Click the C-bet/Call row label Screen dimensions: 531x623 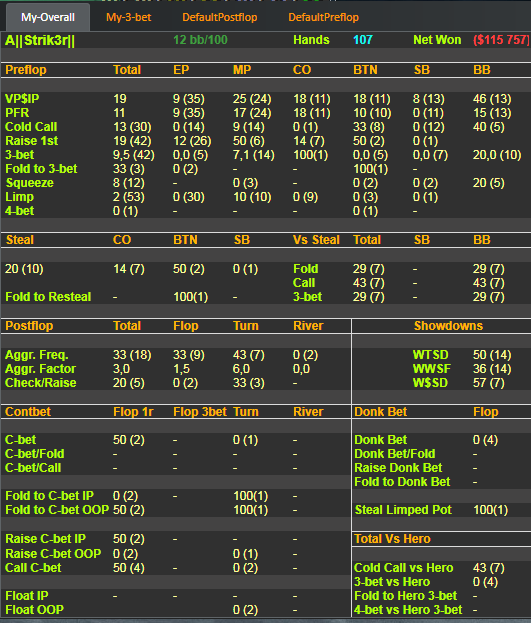pyautogui.click(x=33, y=468)
